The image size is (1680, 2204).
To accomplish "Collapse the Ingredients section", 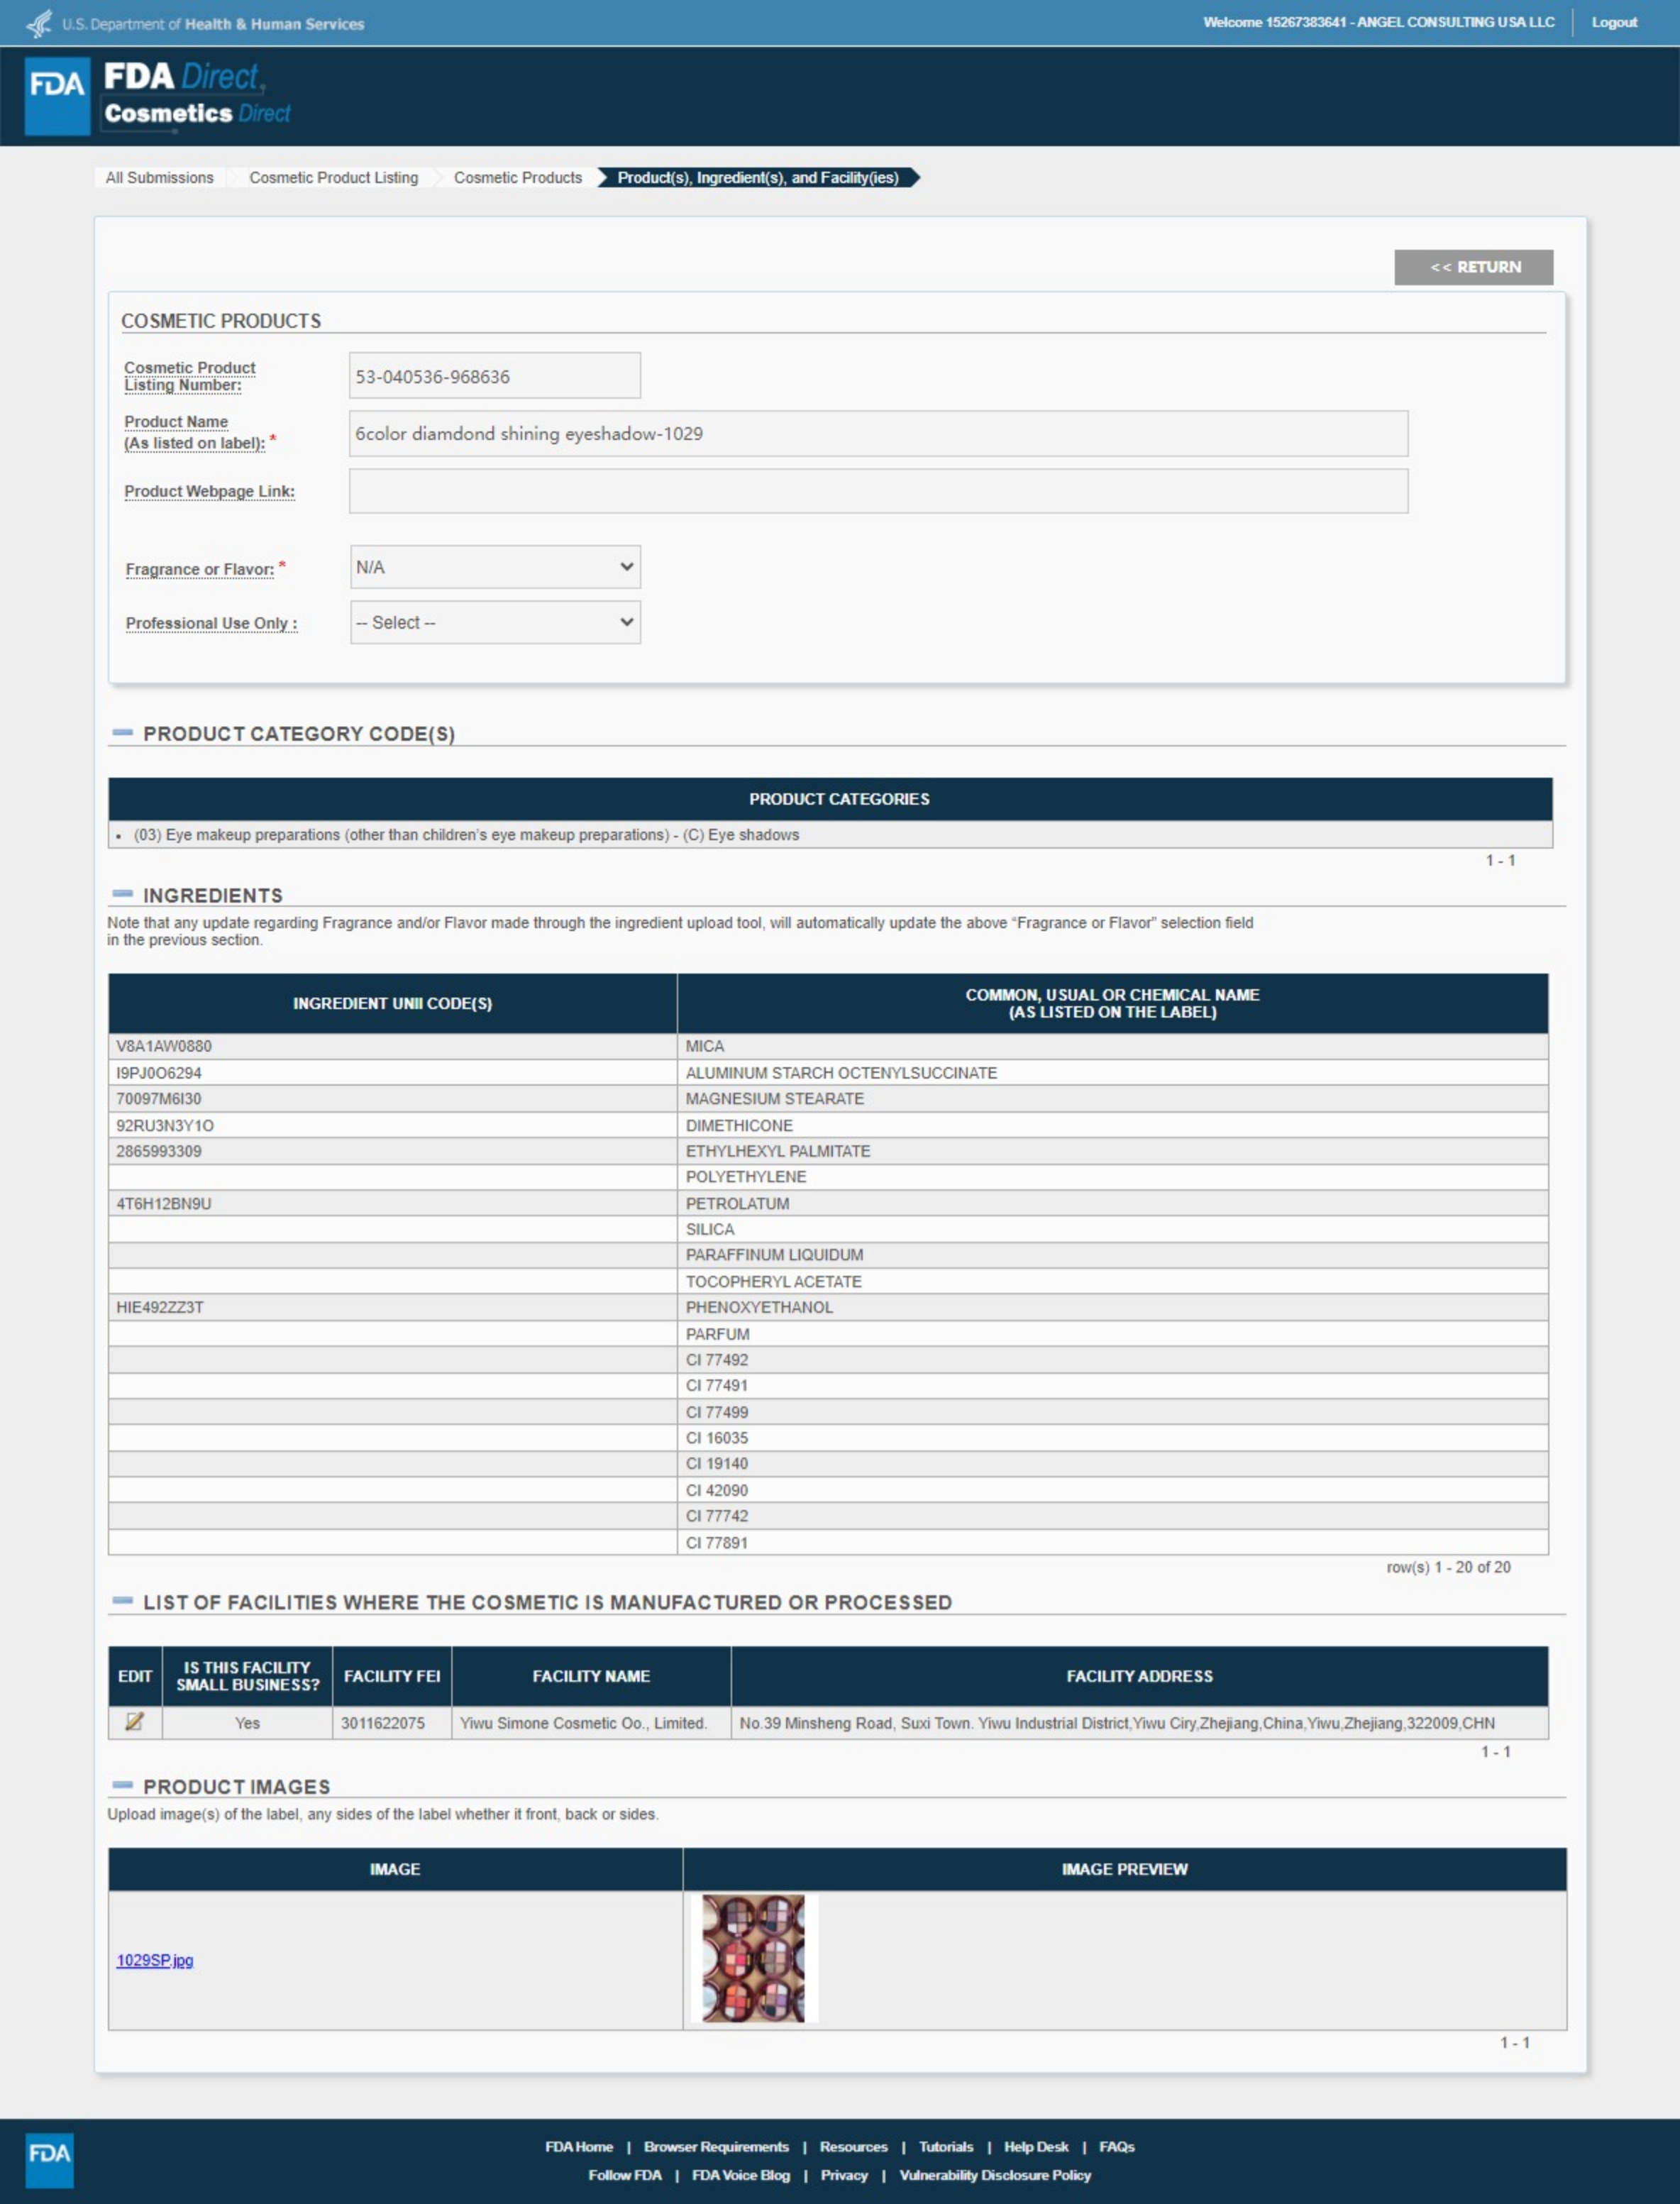I will coord(123,894).
